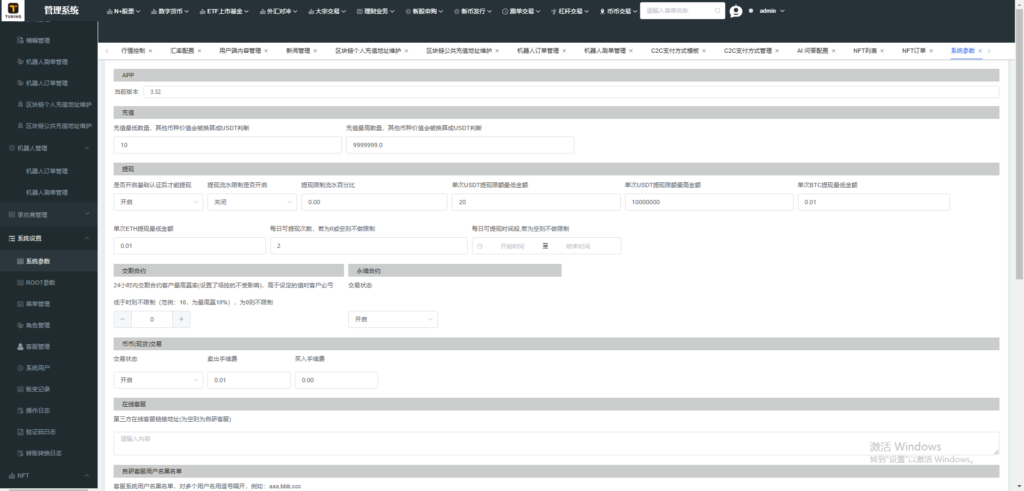Click the page vertical scrollbar
Screen dimensions: 1024x491
pos(1019,143)
